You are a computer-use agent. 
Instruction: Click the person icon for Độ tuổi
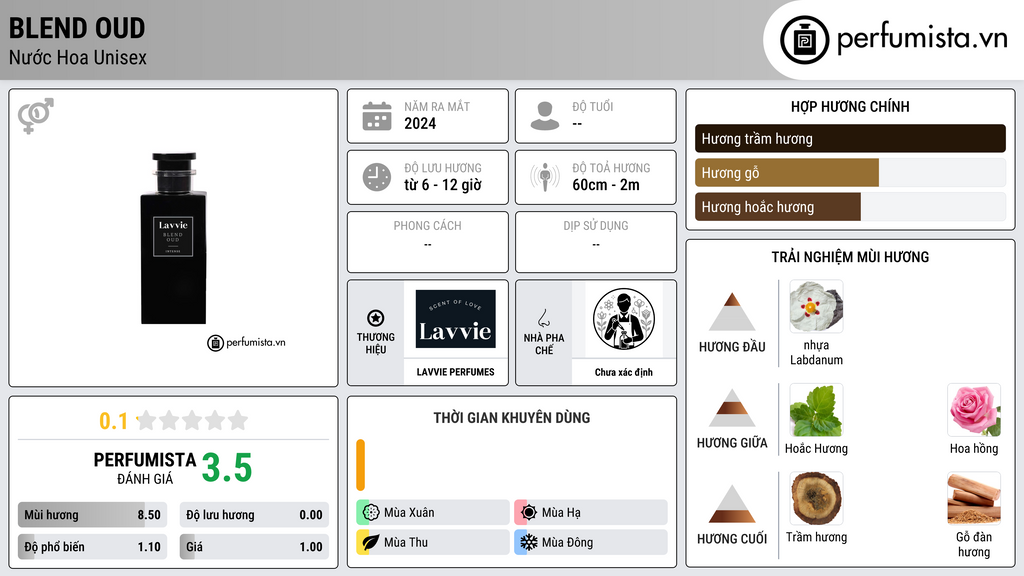[x=545, y=116]
